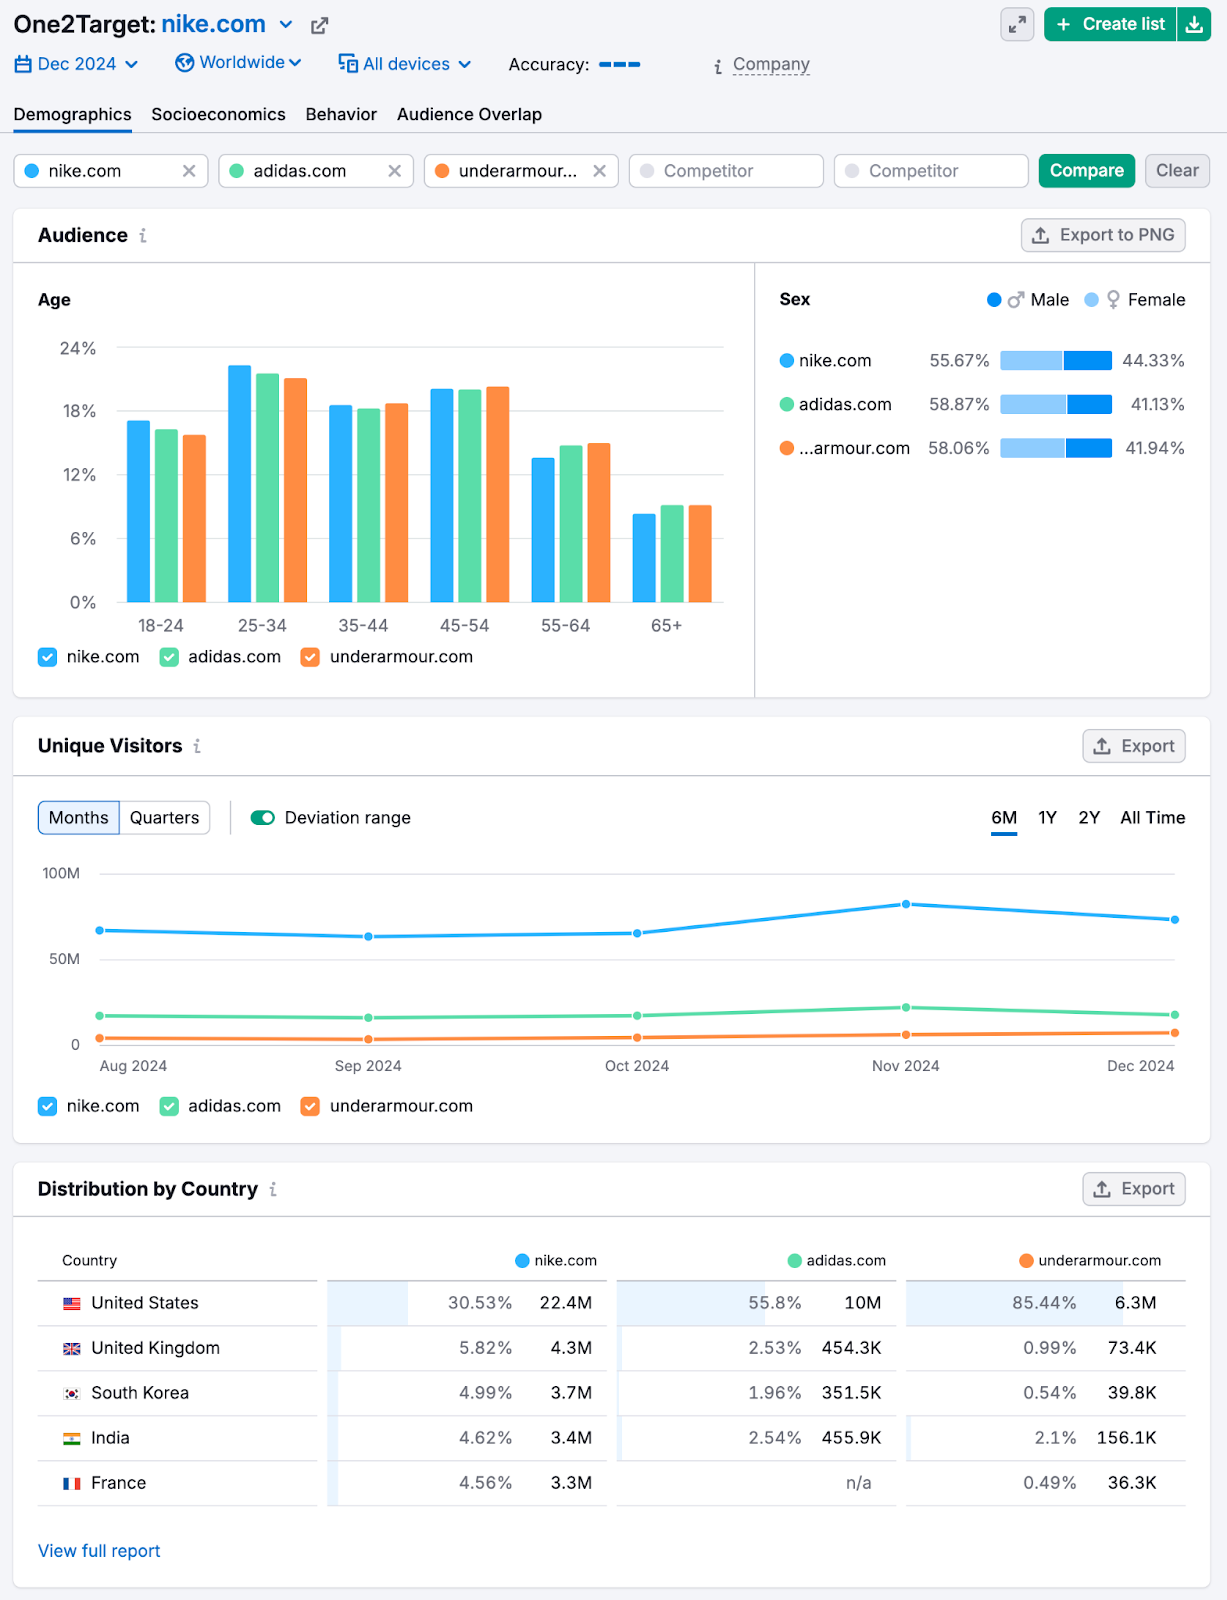The width and height of the screenshot is (1227, 1600).
Task: Select the 6M time range
Action: click(x=1004, y=818)
